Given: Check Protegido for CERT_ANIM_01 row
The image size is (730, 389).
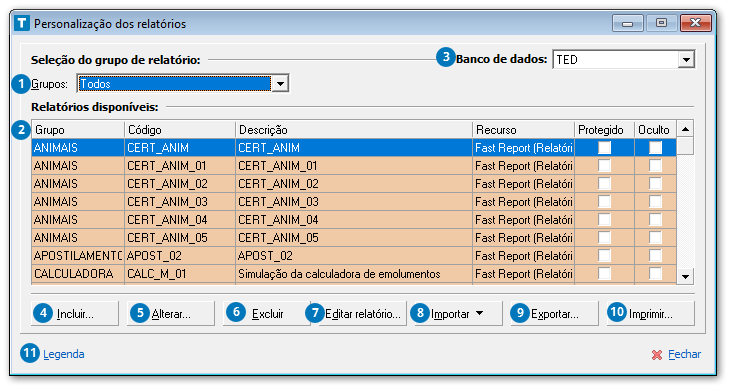Looking at the screenshot, I should [x=604, y=166].
